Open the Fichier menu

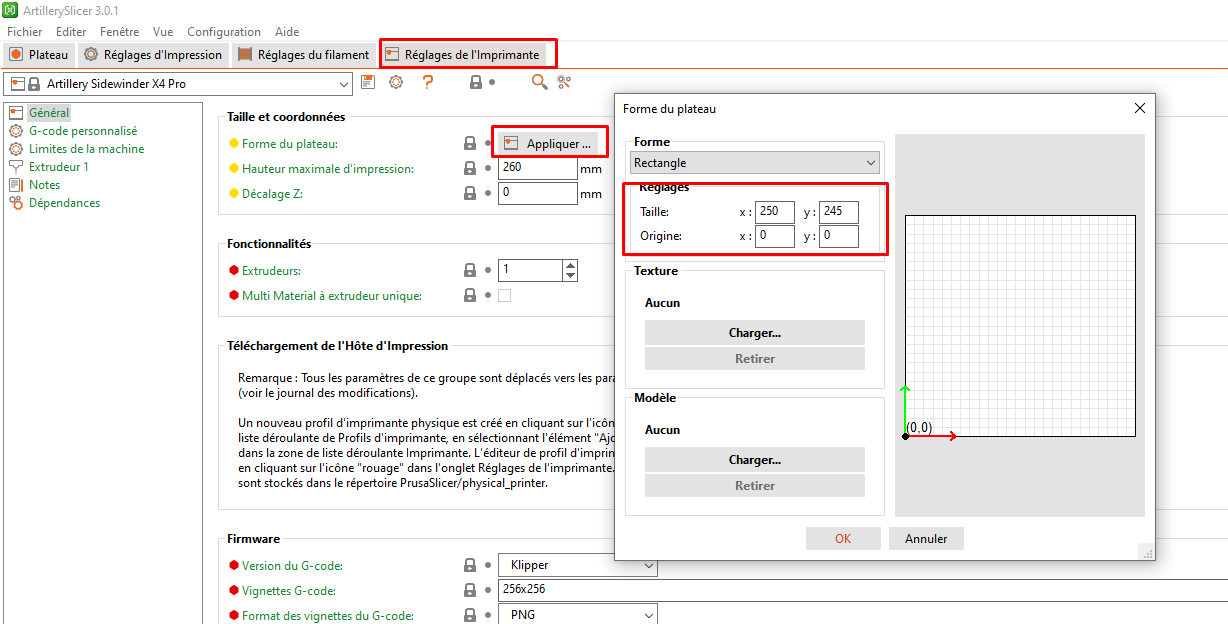point(24,32)
